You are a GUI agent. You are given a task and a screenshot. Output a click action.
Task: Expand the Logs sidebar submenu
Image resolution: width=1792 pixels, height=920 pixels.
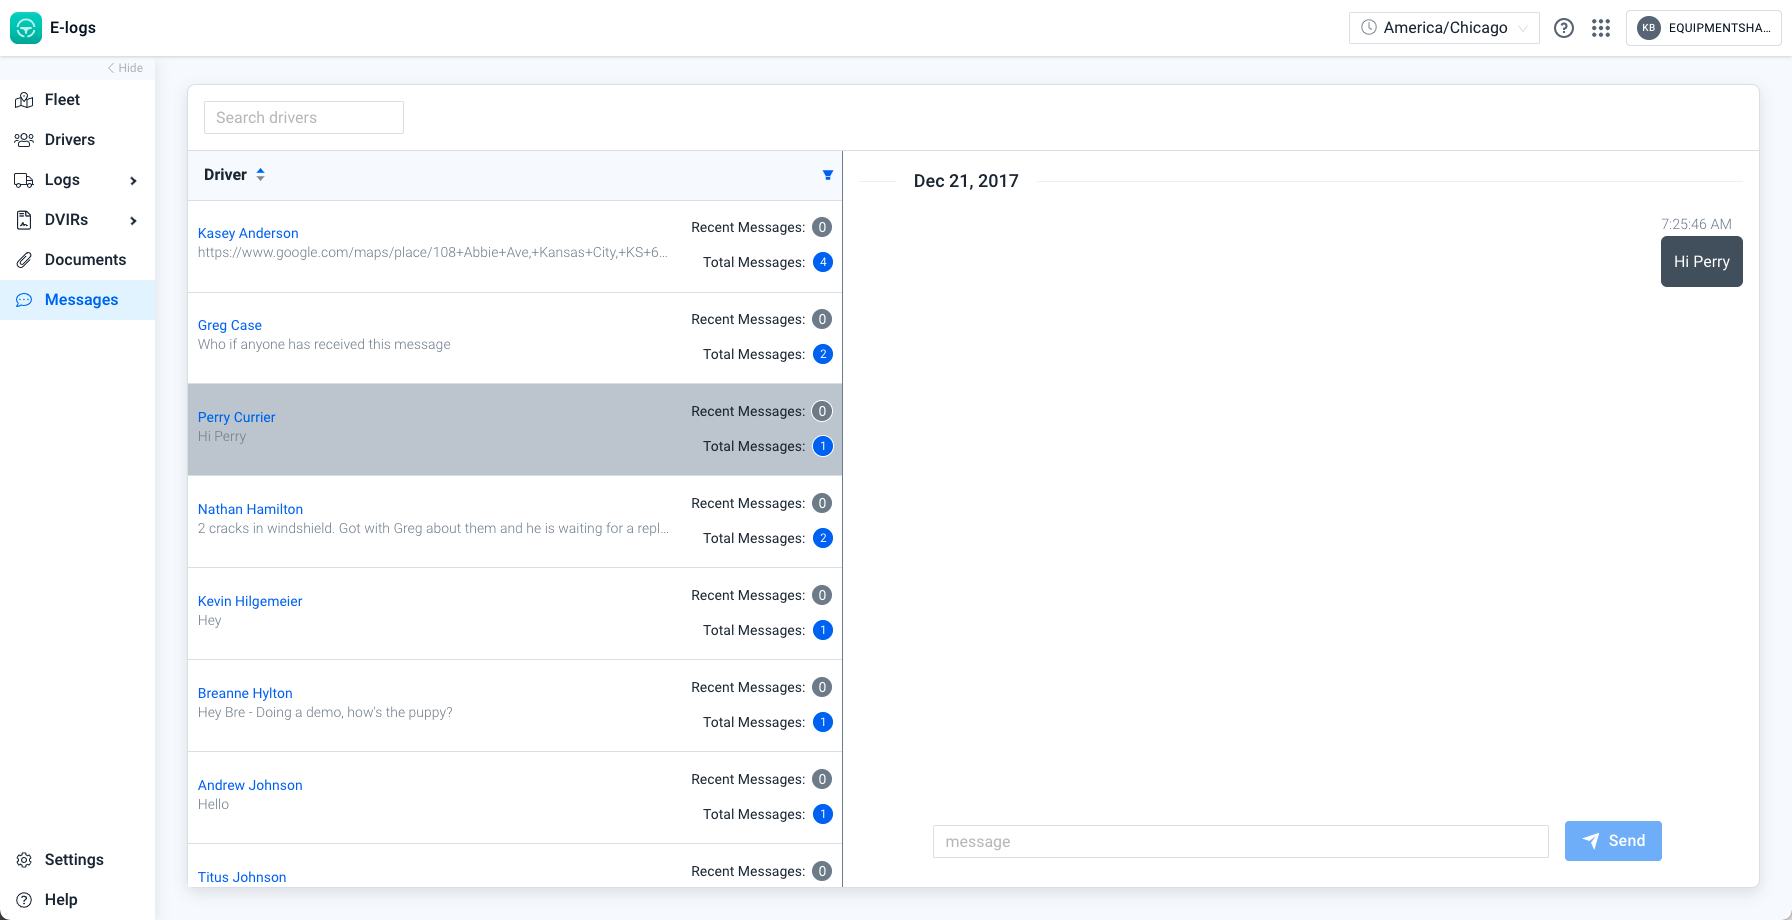tap(133, 180)
